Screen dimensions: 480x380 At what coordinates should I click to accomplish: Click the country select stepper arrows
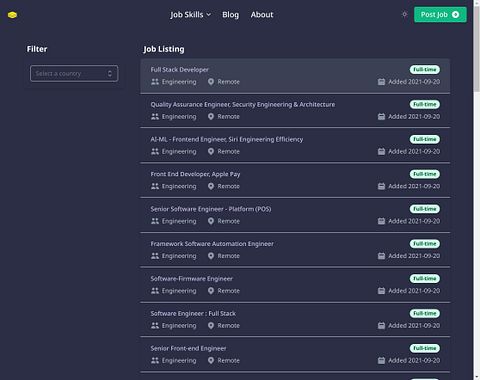click(110, 73)
